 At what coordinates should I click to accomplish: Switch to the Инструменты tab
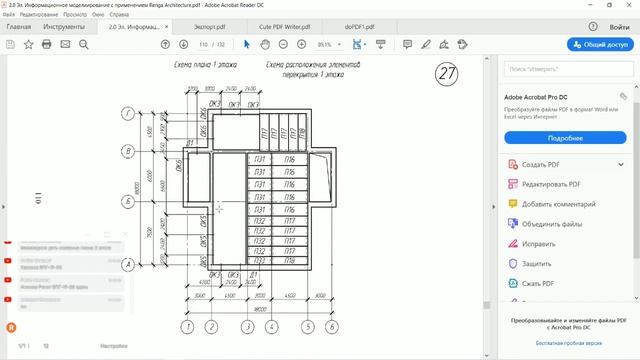coord(64,27)
